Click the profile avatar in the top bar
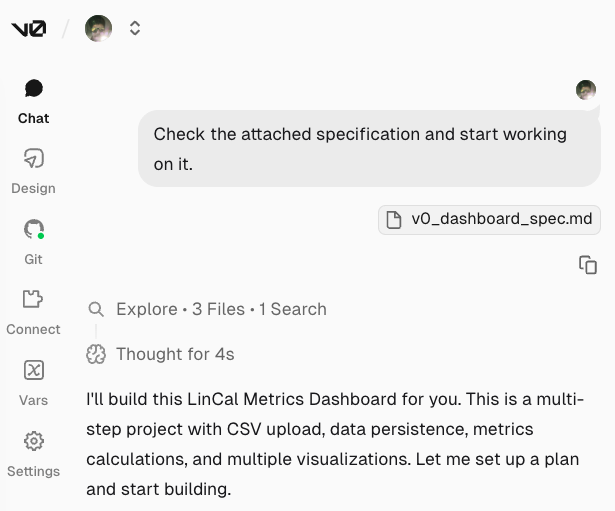The height and width of the screenshot is (511, 615). pyautogui.click(x=98, y=29)
